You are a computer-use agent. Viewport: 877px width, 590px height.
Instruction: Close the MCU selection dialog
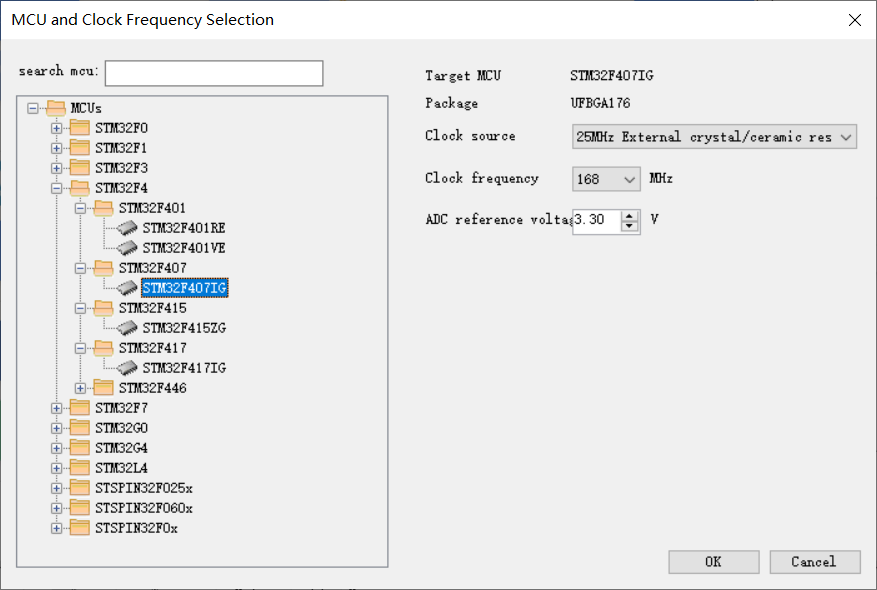(855, 20)
